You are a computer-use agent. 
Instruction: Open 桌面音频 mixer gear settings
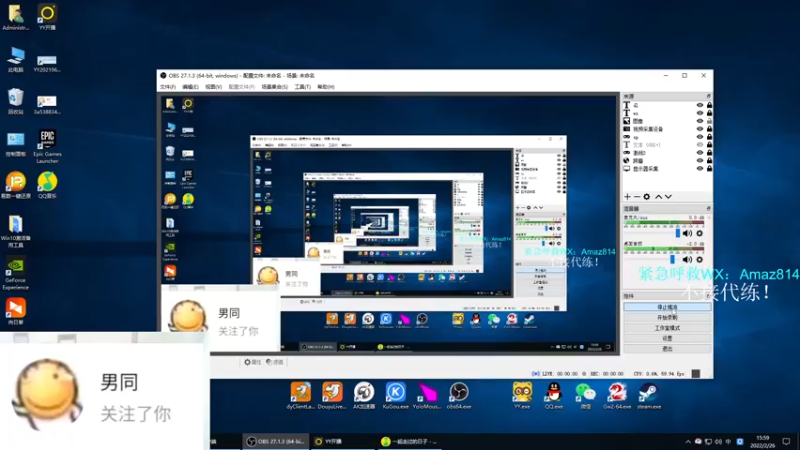(699, 259)
